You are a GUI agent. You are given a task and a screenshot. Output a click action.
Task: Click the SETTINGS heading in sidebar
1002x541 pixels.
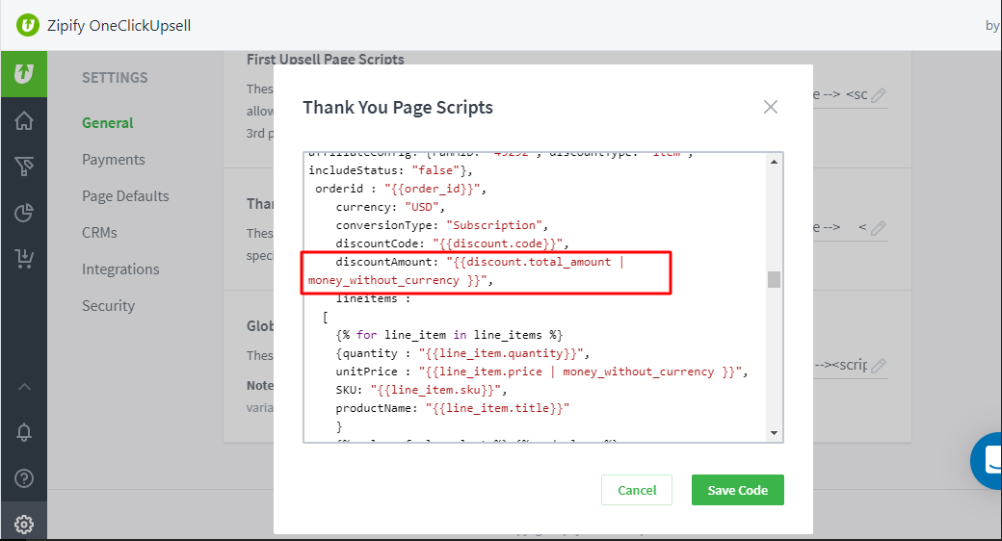[114, 78]
